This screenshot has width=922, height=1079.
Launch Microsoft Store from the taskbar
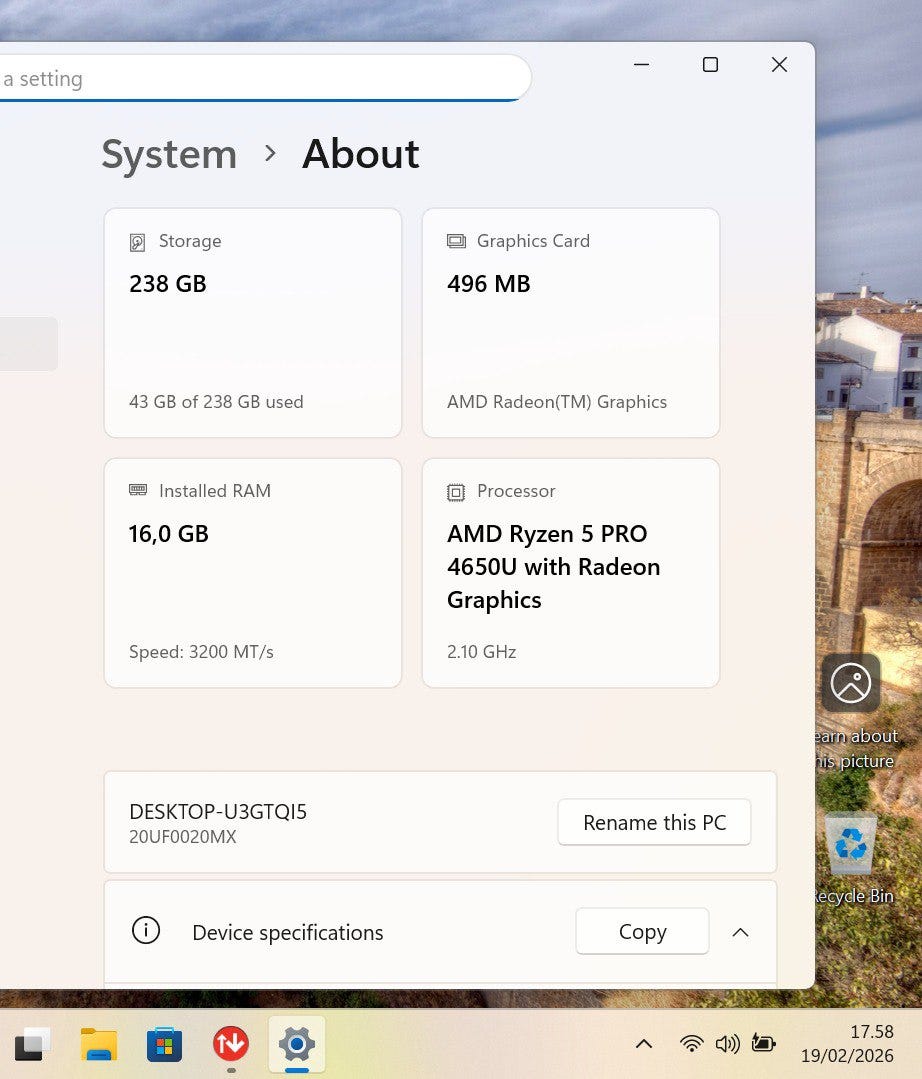tap(165, 1045)
